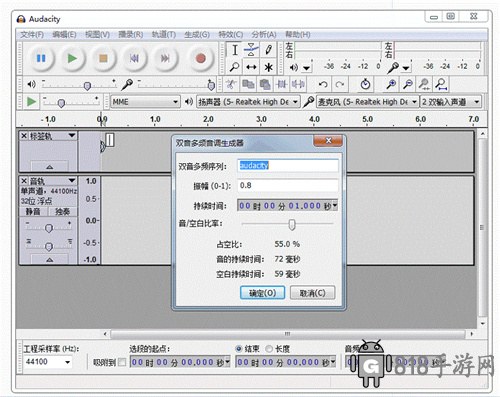The width and height of the screenshot is (500, 397).
Task: Click the 音/空白比率 slider handle
Action: click(292, 224)
